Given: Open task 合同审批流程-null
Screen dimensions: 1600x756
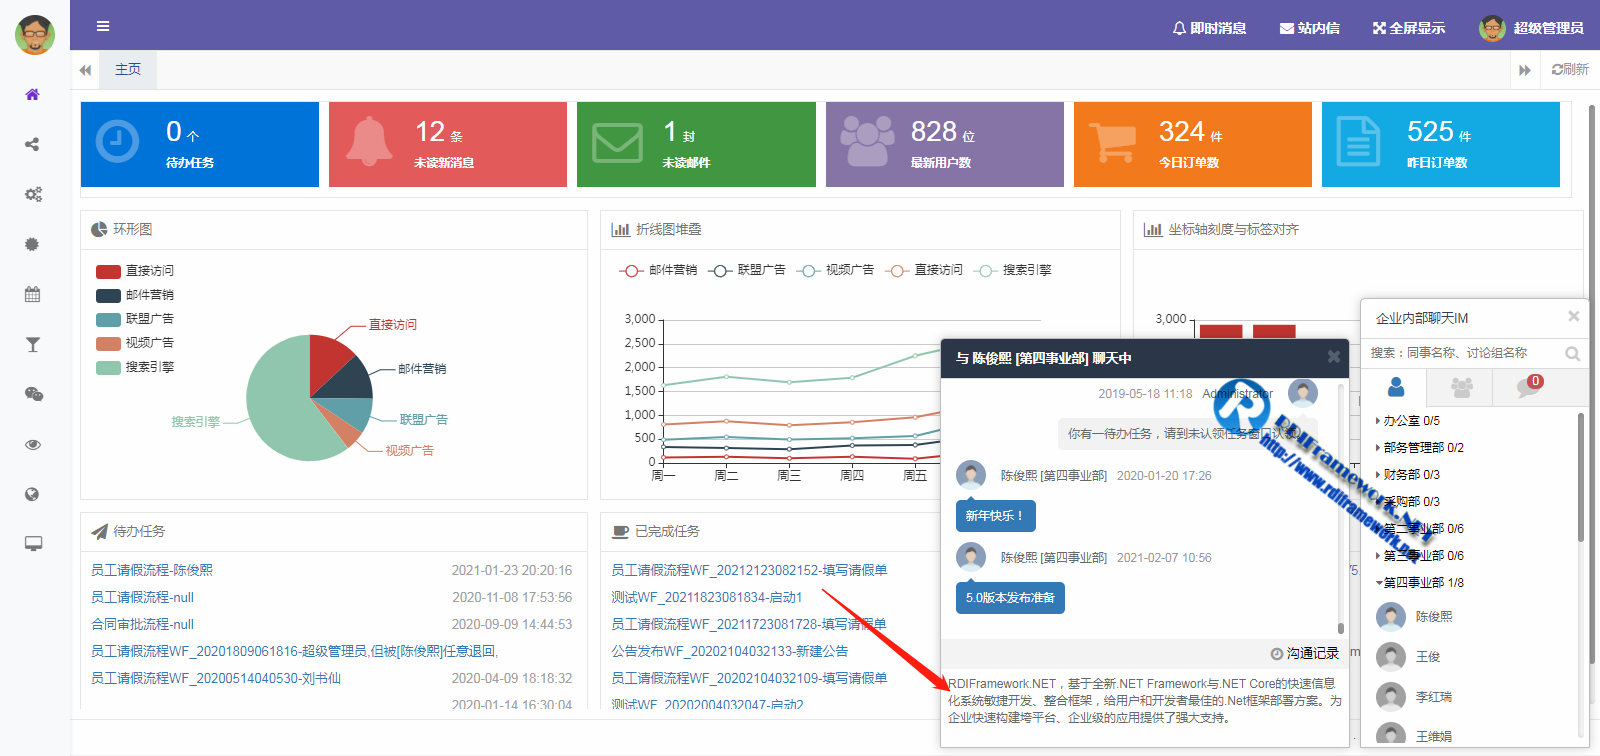Looking at the screenshot, I should click(143, 624).
